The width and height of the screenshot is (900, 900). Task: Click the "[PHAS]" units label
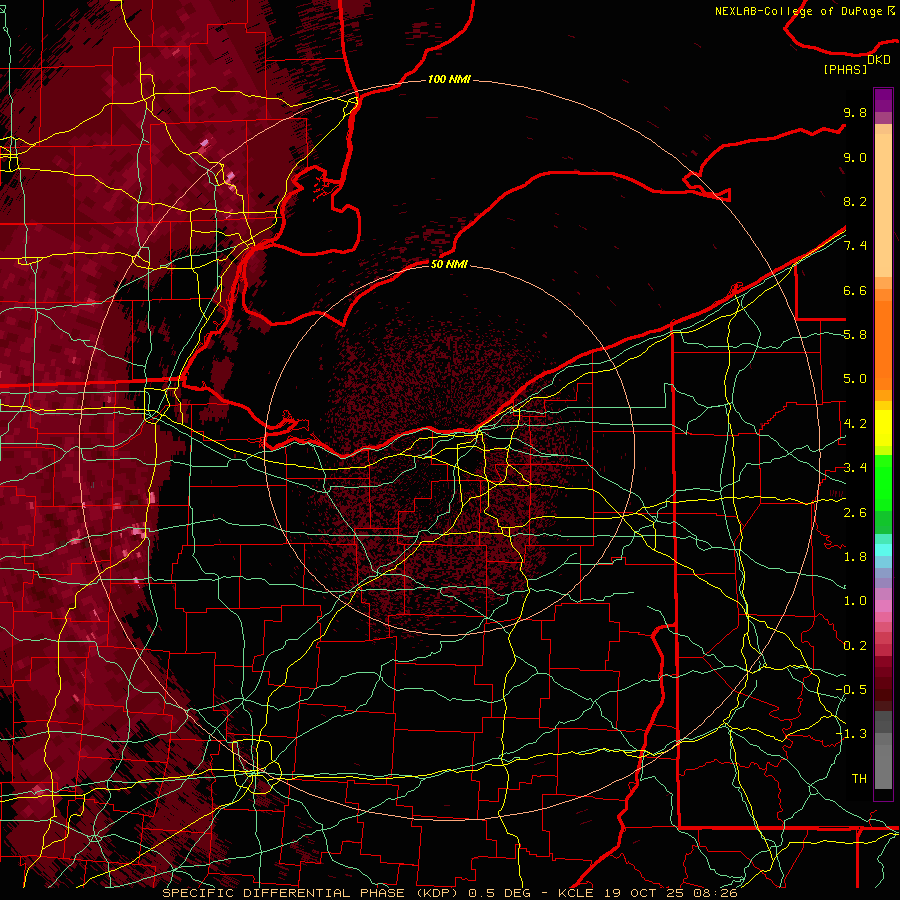coord(845,70)
